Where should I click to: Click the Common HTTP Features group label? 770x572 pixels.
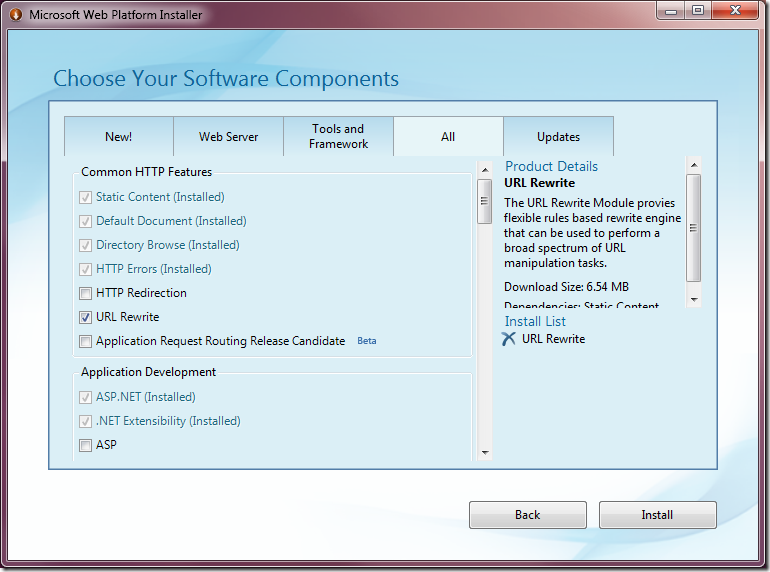(146, 172)
